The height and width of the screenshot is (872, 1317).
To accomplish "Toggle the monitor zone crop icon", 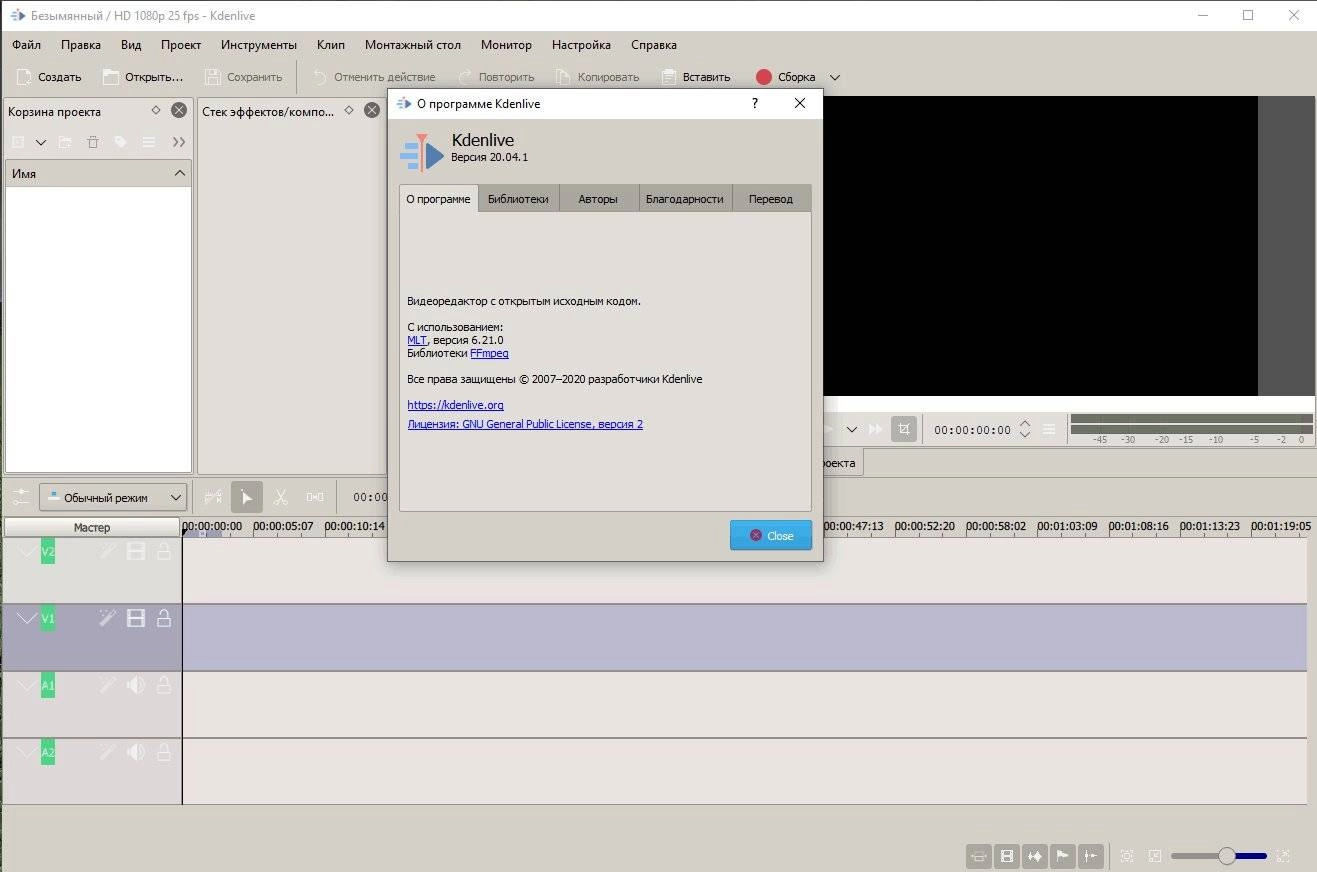I will 904,429.
